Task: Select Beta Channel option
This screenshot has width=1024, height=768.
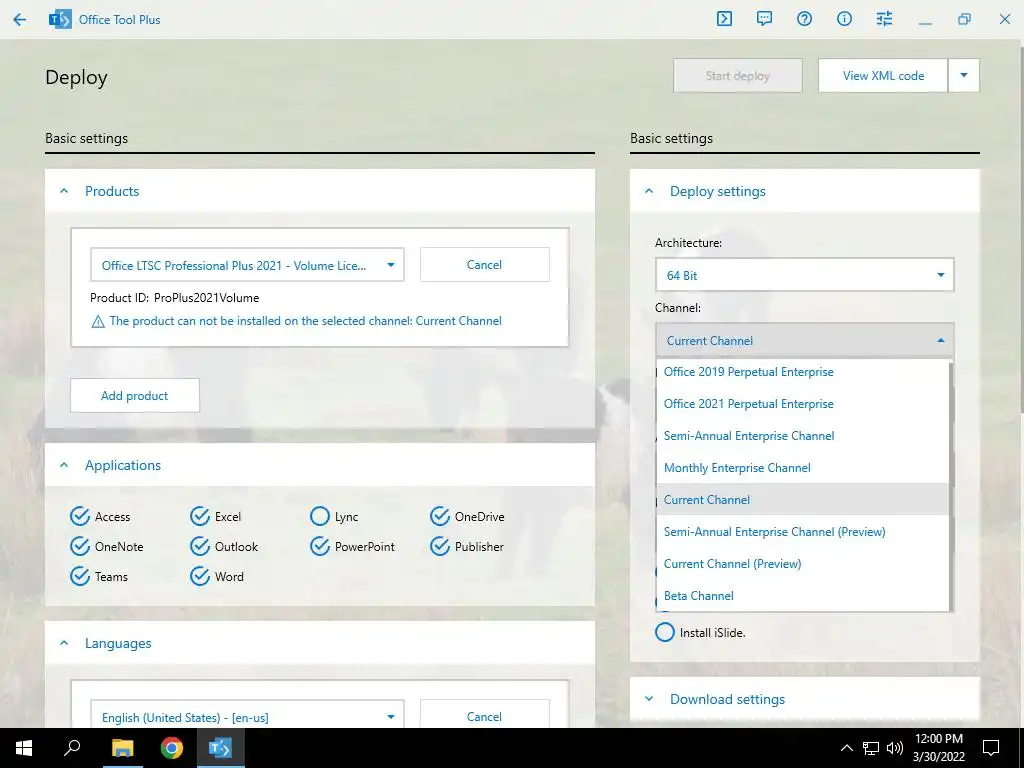Action: pyautogui.click(x=802, y=596)
